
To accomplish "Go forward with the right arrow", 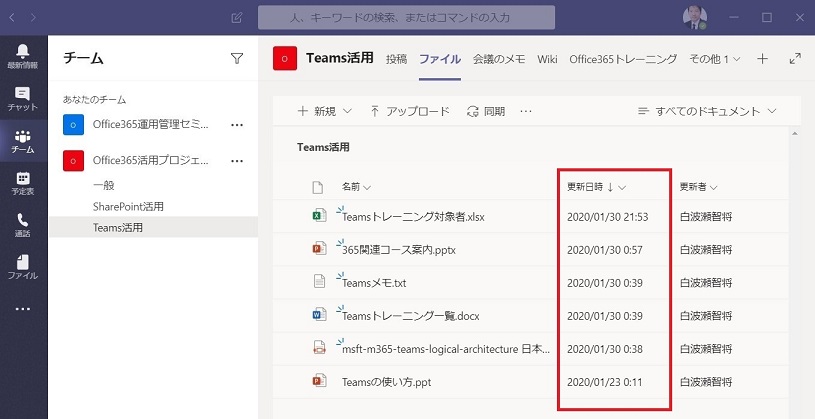I will tap(33, 18).
